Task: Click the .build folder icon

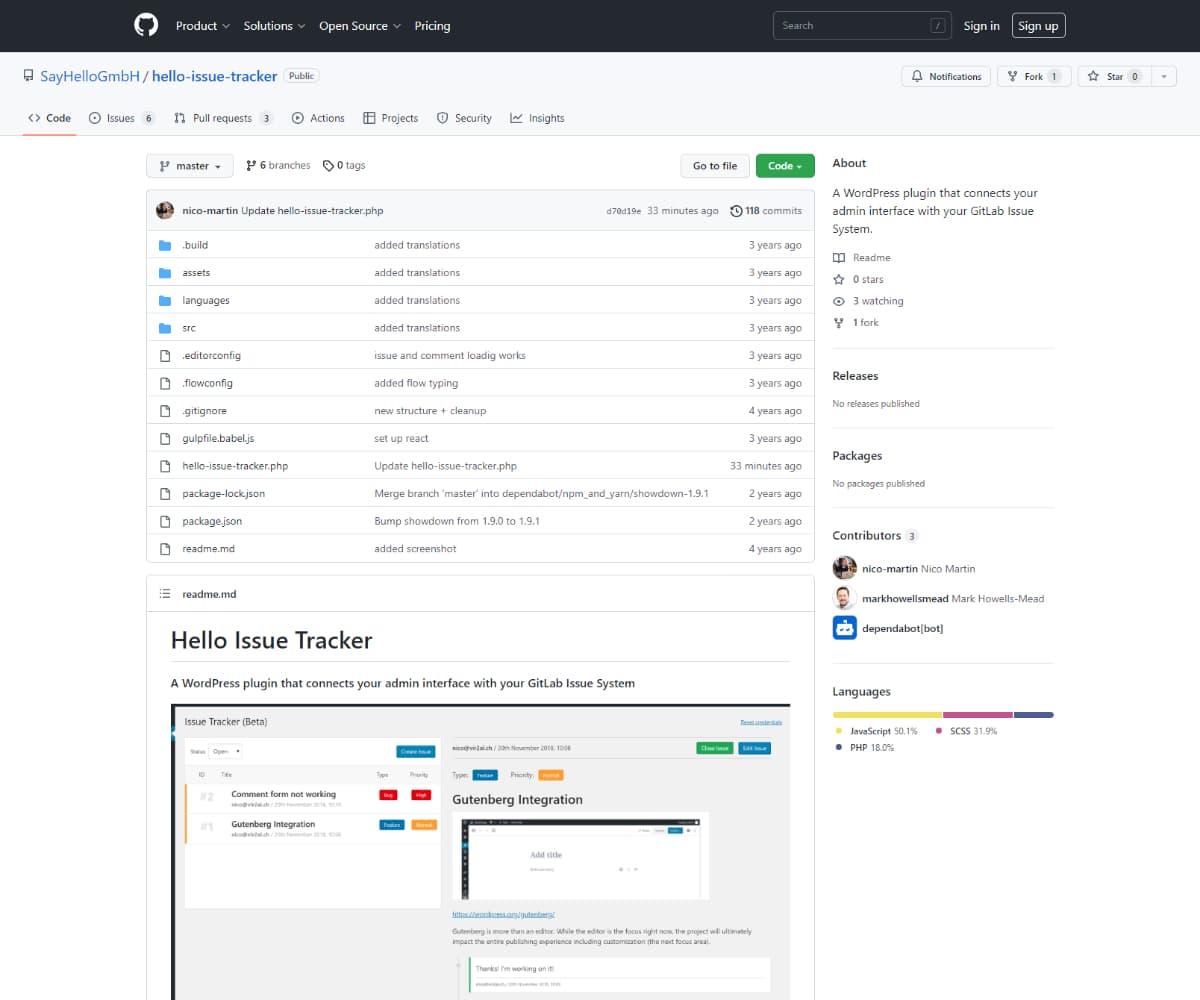Action: tap(166, 245)
